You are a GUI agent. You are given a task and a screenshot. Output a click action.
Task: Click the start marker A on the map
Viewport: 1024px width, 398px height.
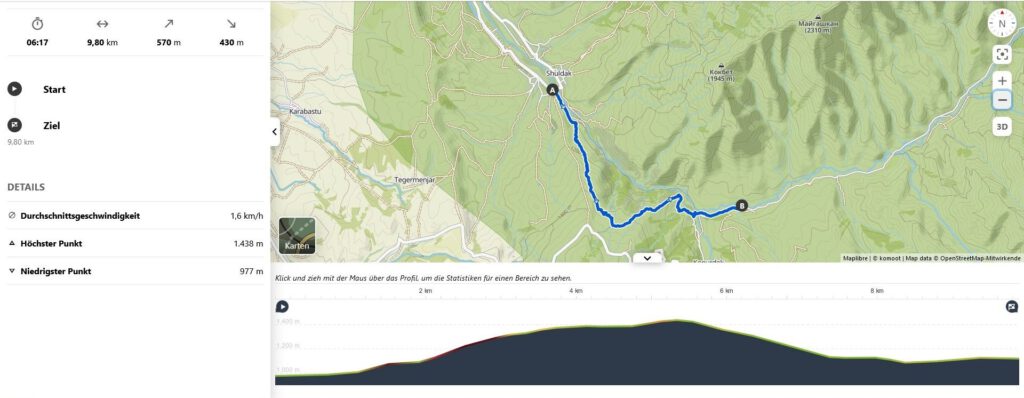[552, 90]
